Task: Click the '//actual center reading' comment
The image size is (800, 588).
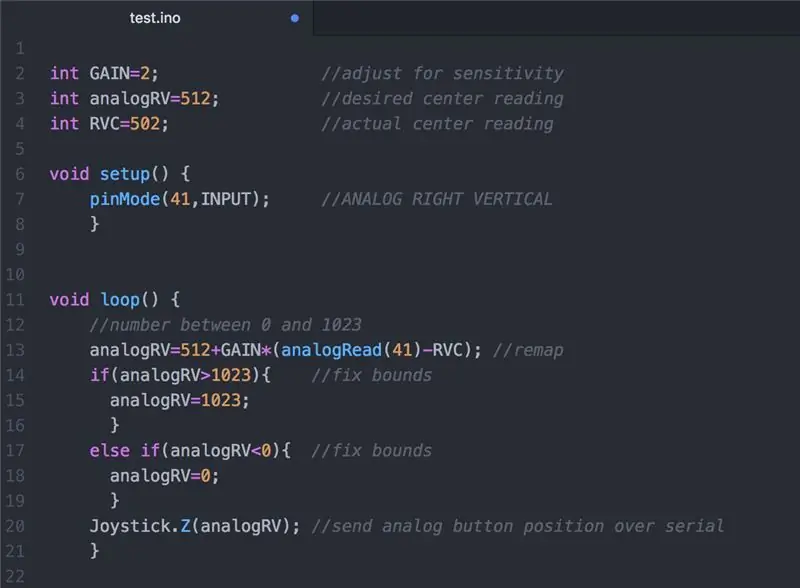Action: 437,124
